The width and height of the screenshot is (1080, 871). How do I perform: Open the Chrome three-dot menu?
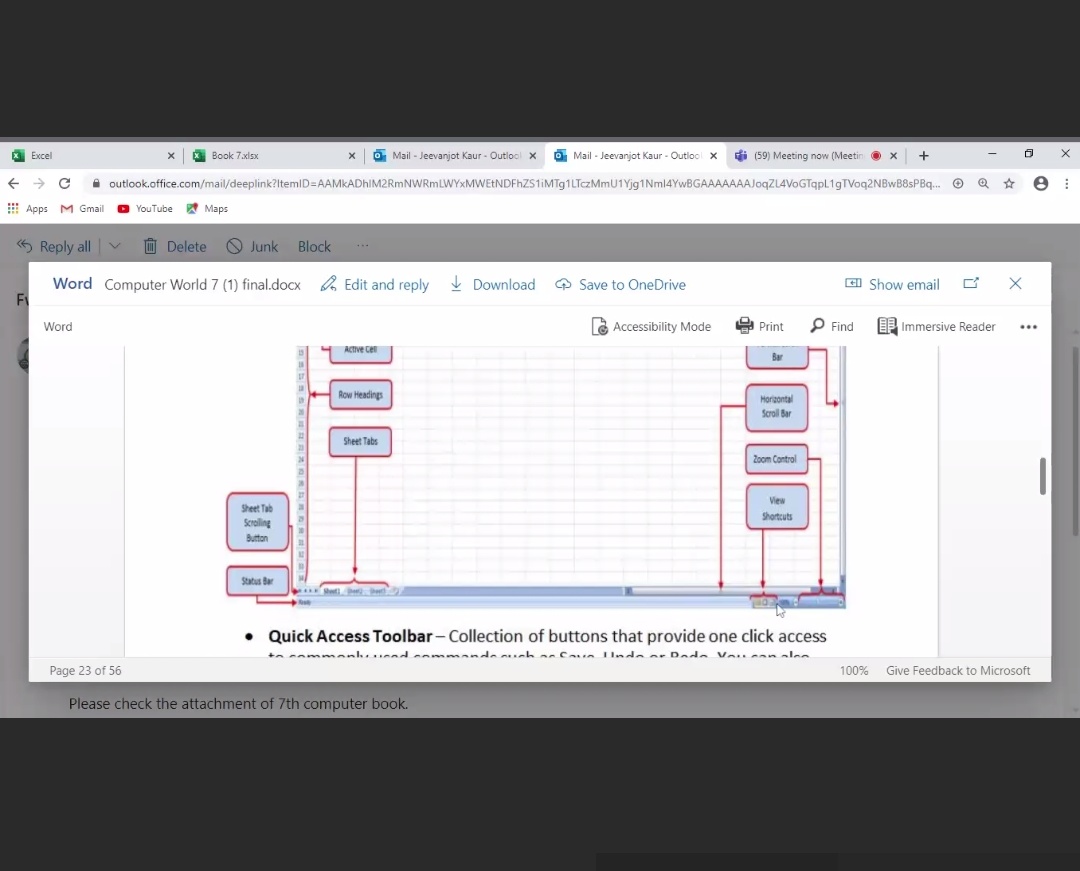click(1066, 183)
